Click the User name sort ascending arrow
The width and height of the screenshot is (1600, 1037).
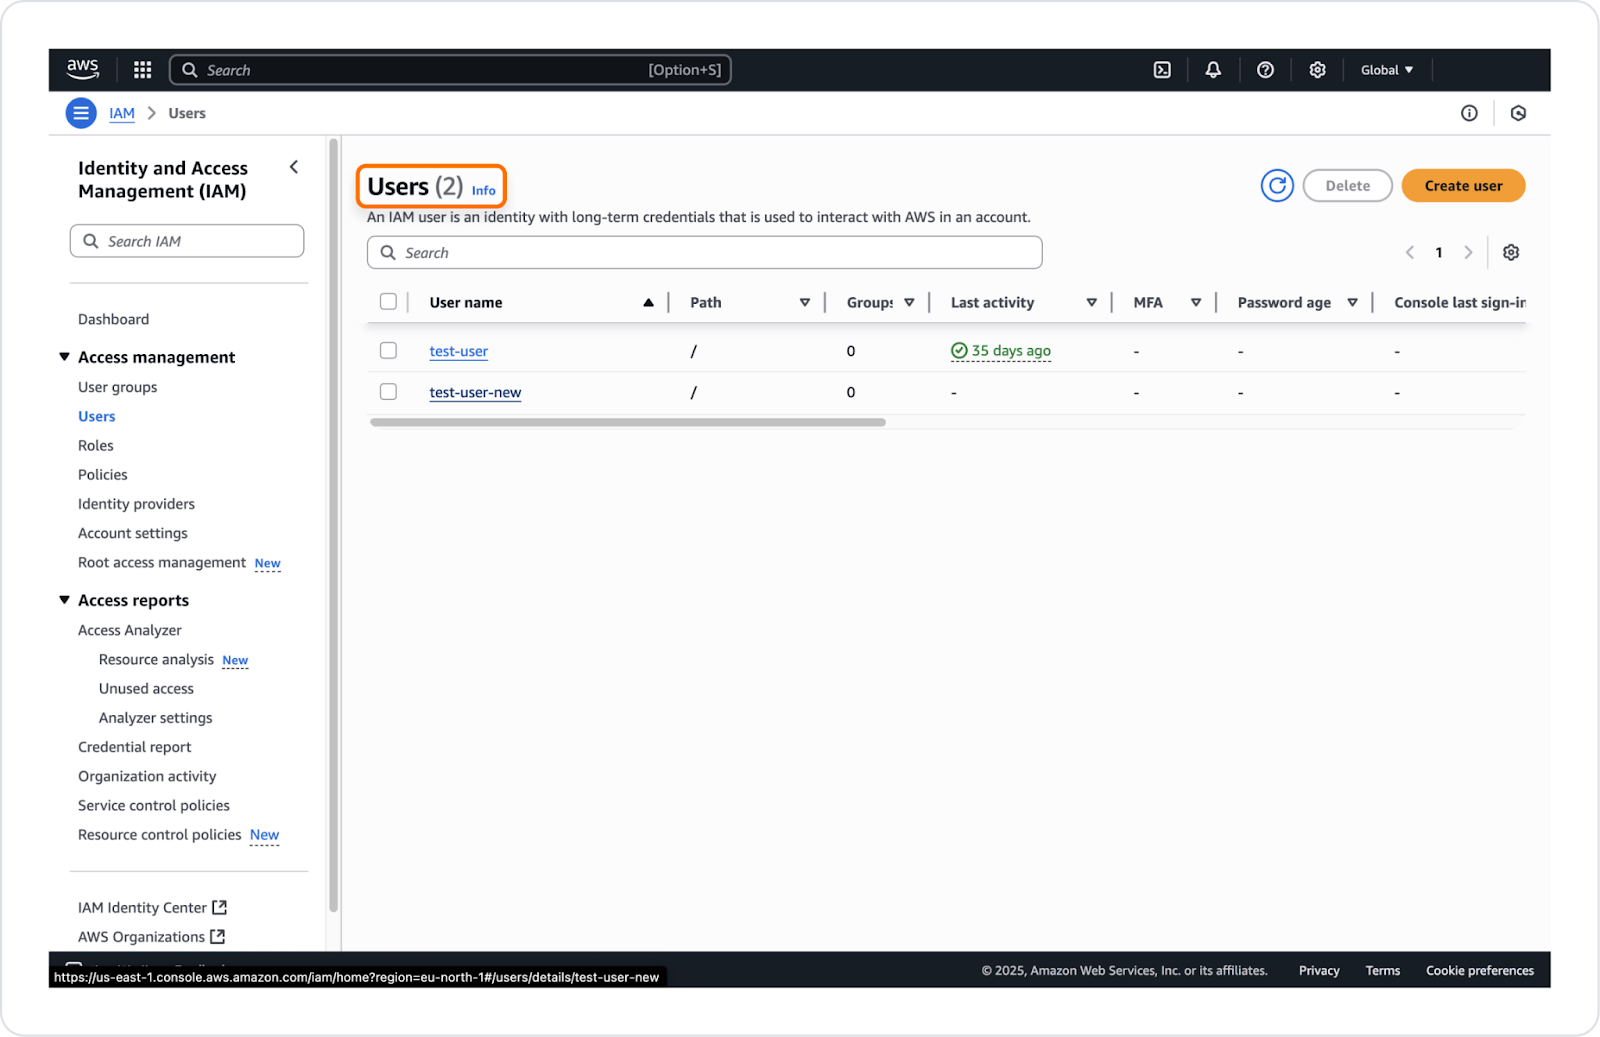tap(648, 302)
